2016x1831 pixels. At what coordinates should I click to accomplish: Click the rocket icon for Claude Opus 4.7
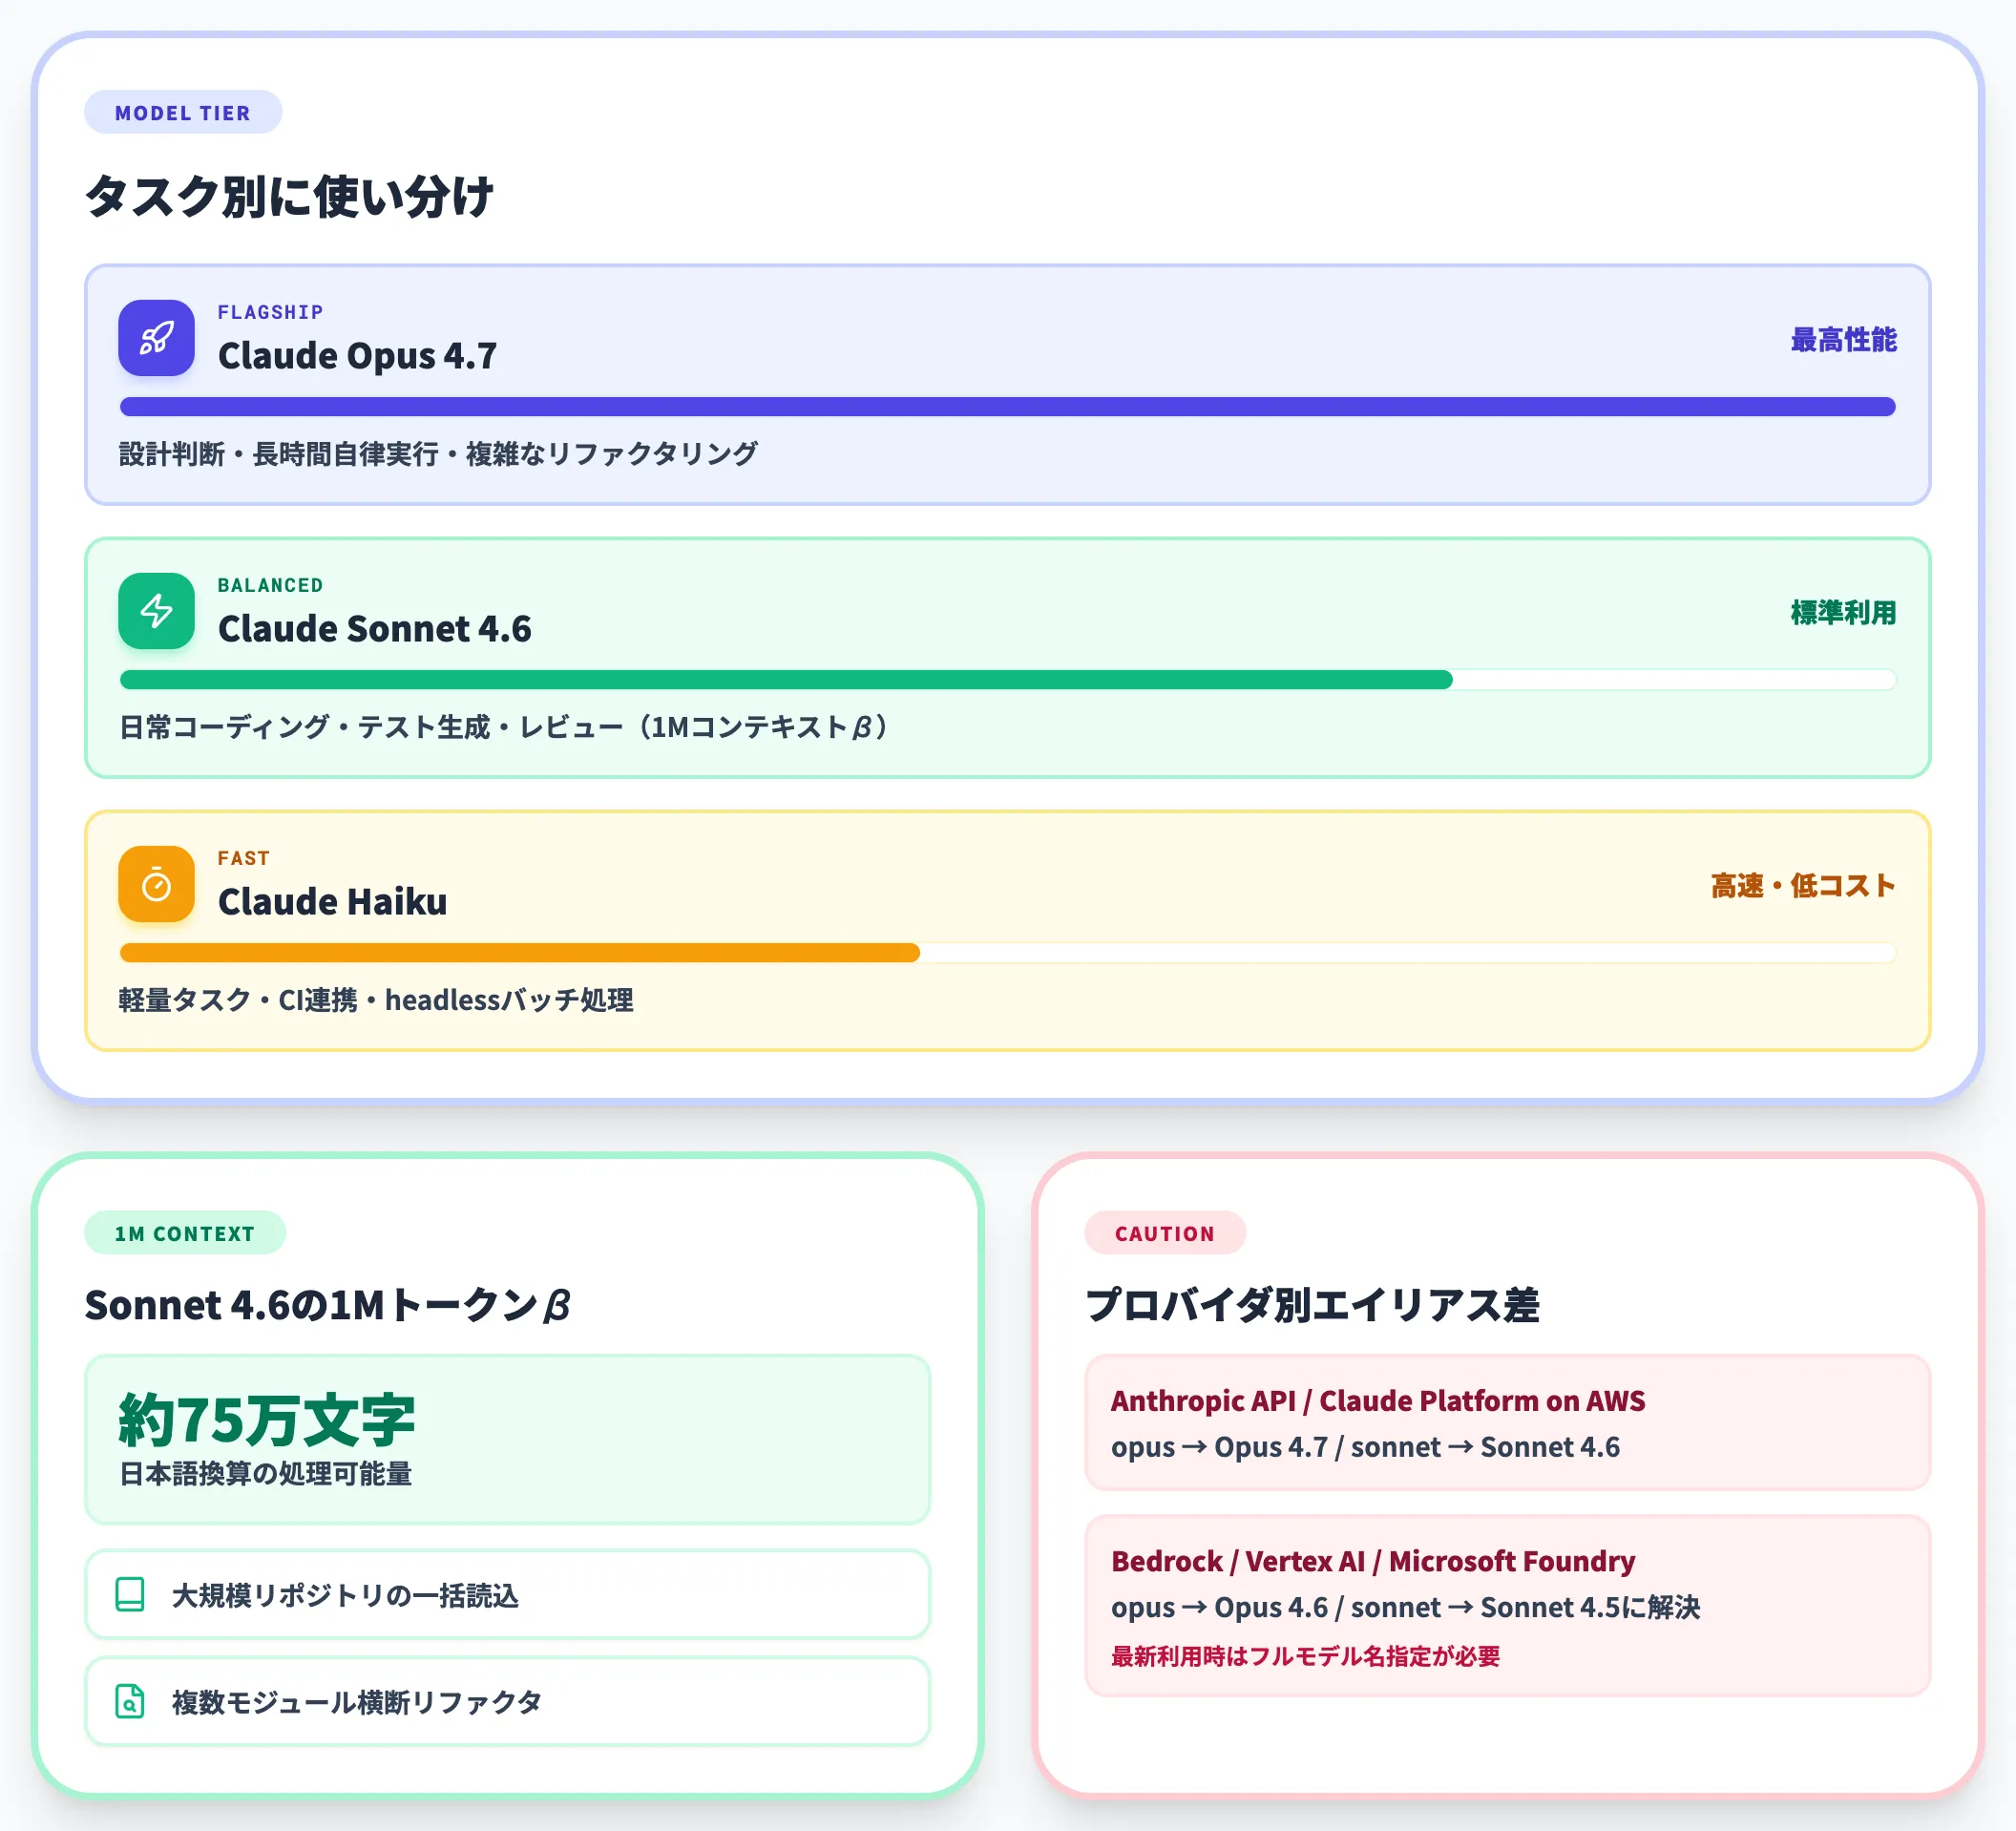pyautogui.click(x=156, y=338)
